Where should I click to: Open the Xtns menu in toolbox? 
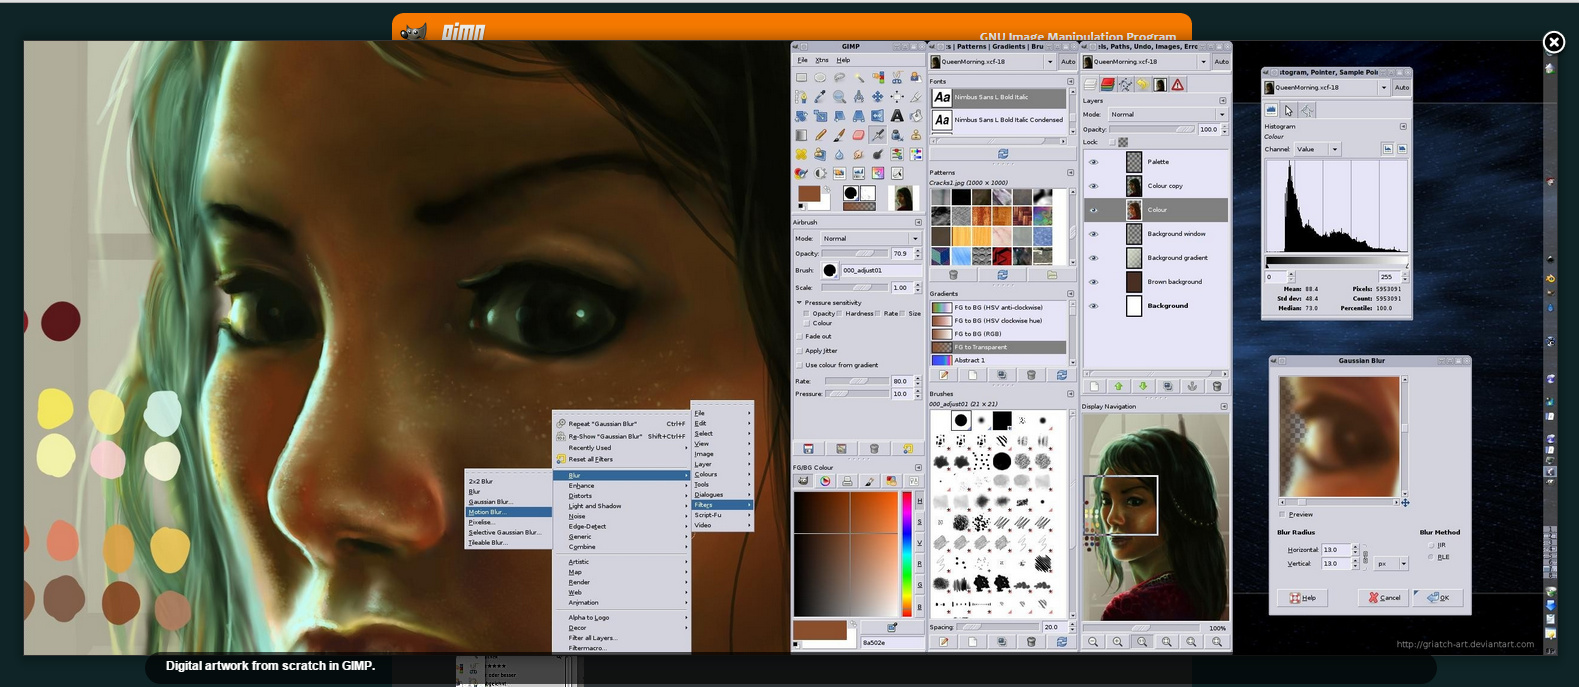click(x=821, y=60)
